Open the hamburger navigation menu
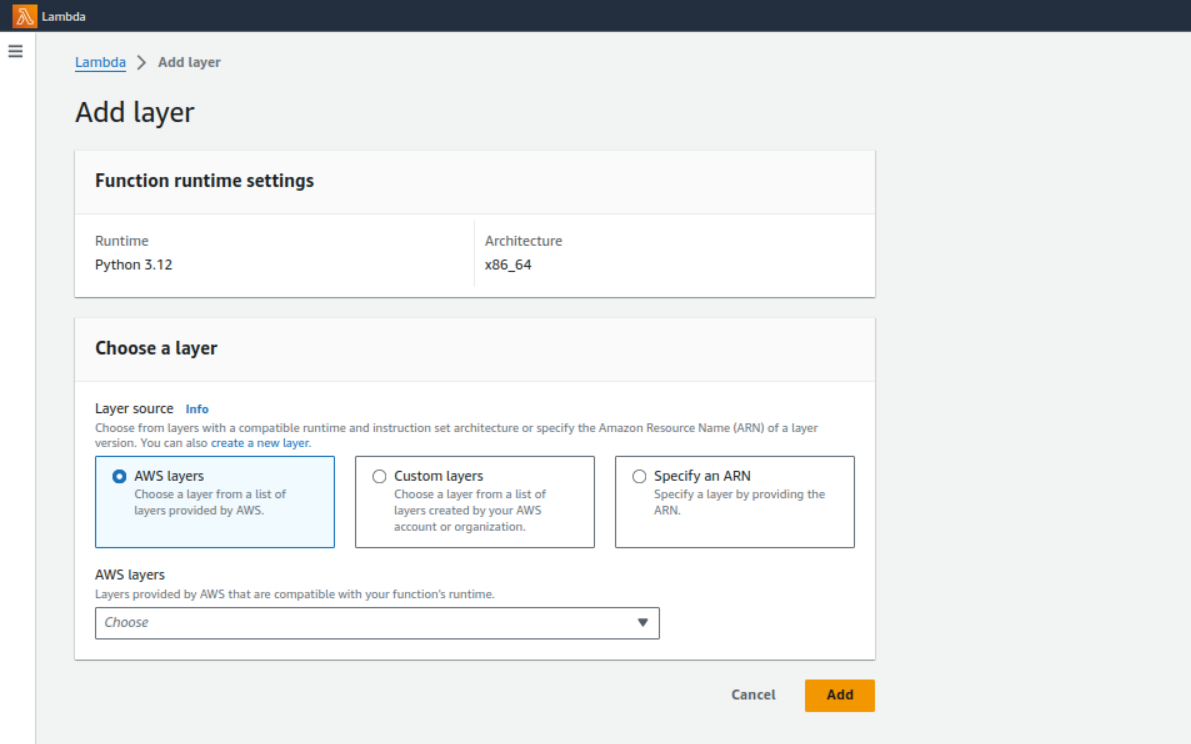The image size is (1191, 744). (x=16, y=51)
